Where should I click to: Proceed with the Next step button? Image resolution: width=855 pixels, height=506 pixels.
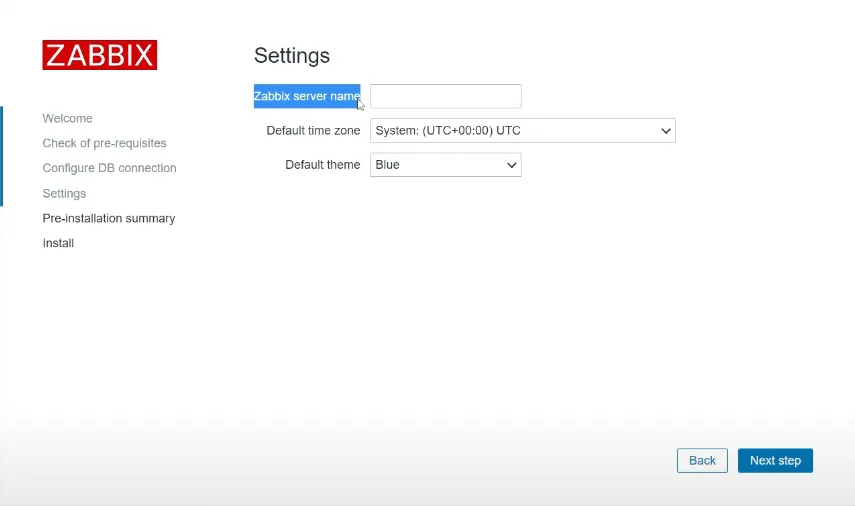point(775,460)
